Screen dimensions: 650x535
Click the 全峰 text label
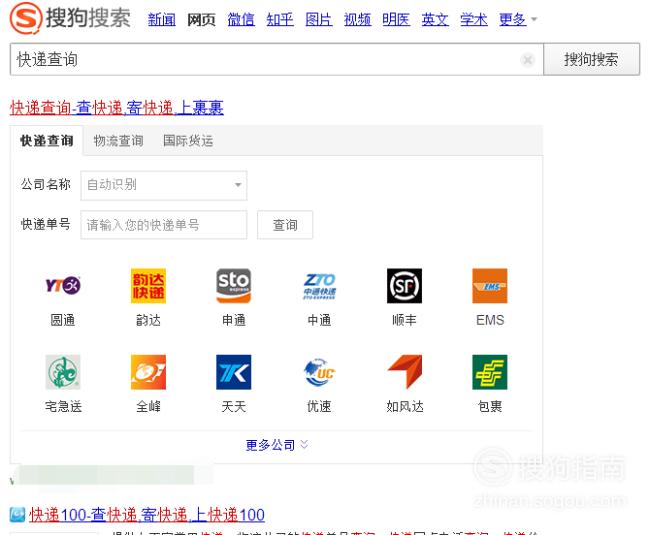(x=148, y=407)
